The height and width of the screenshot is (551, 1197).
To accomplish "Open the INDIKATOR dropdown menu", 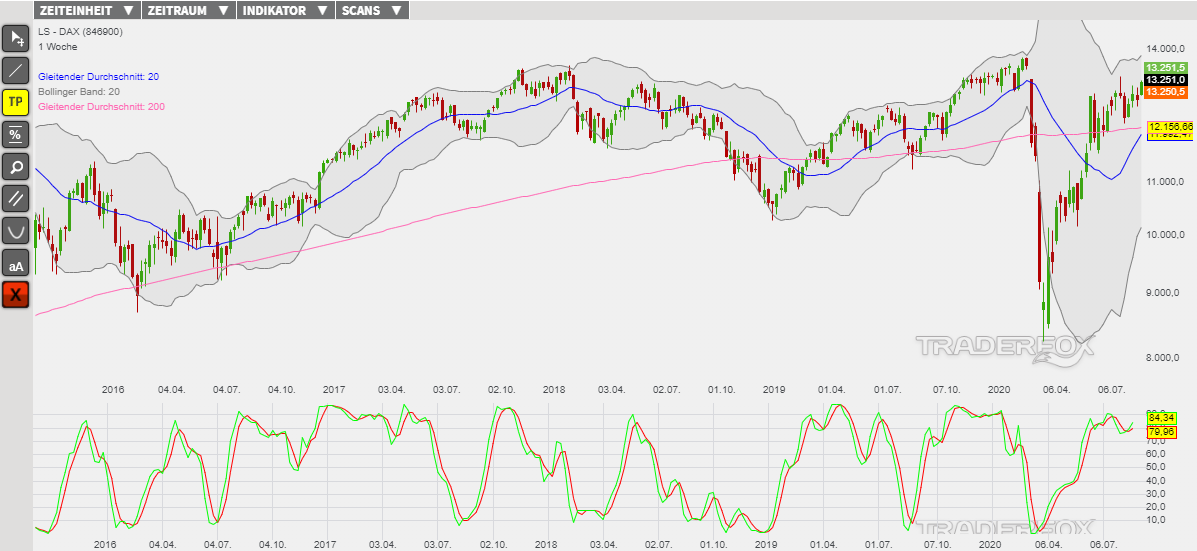I will (x=286, y=10).
